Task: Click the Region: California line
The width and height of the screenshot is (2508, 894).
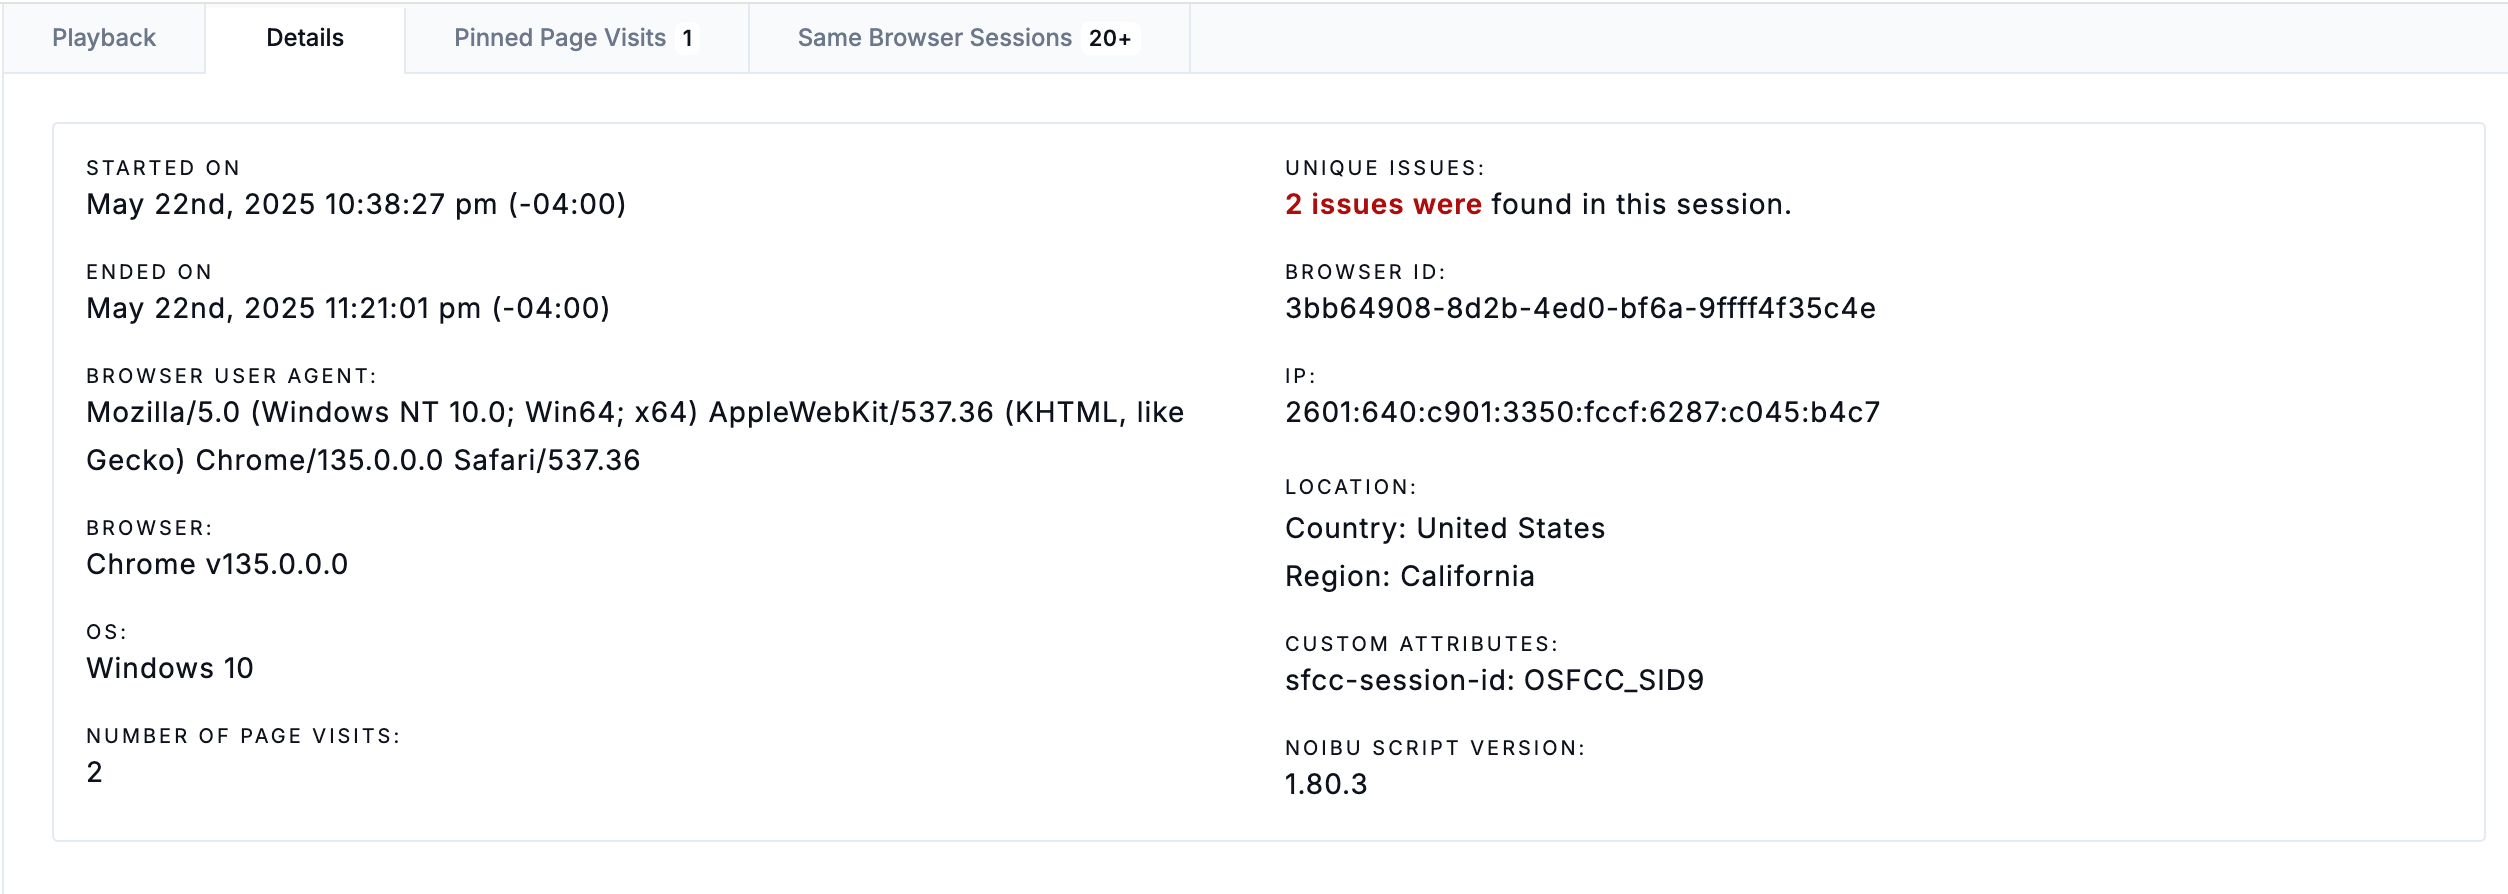Action: coord(1410,576)
